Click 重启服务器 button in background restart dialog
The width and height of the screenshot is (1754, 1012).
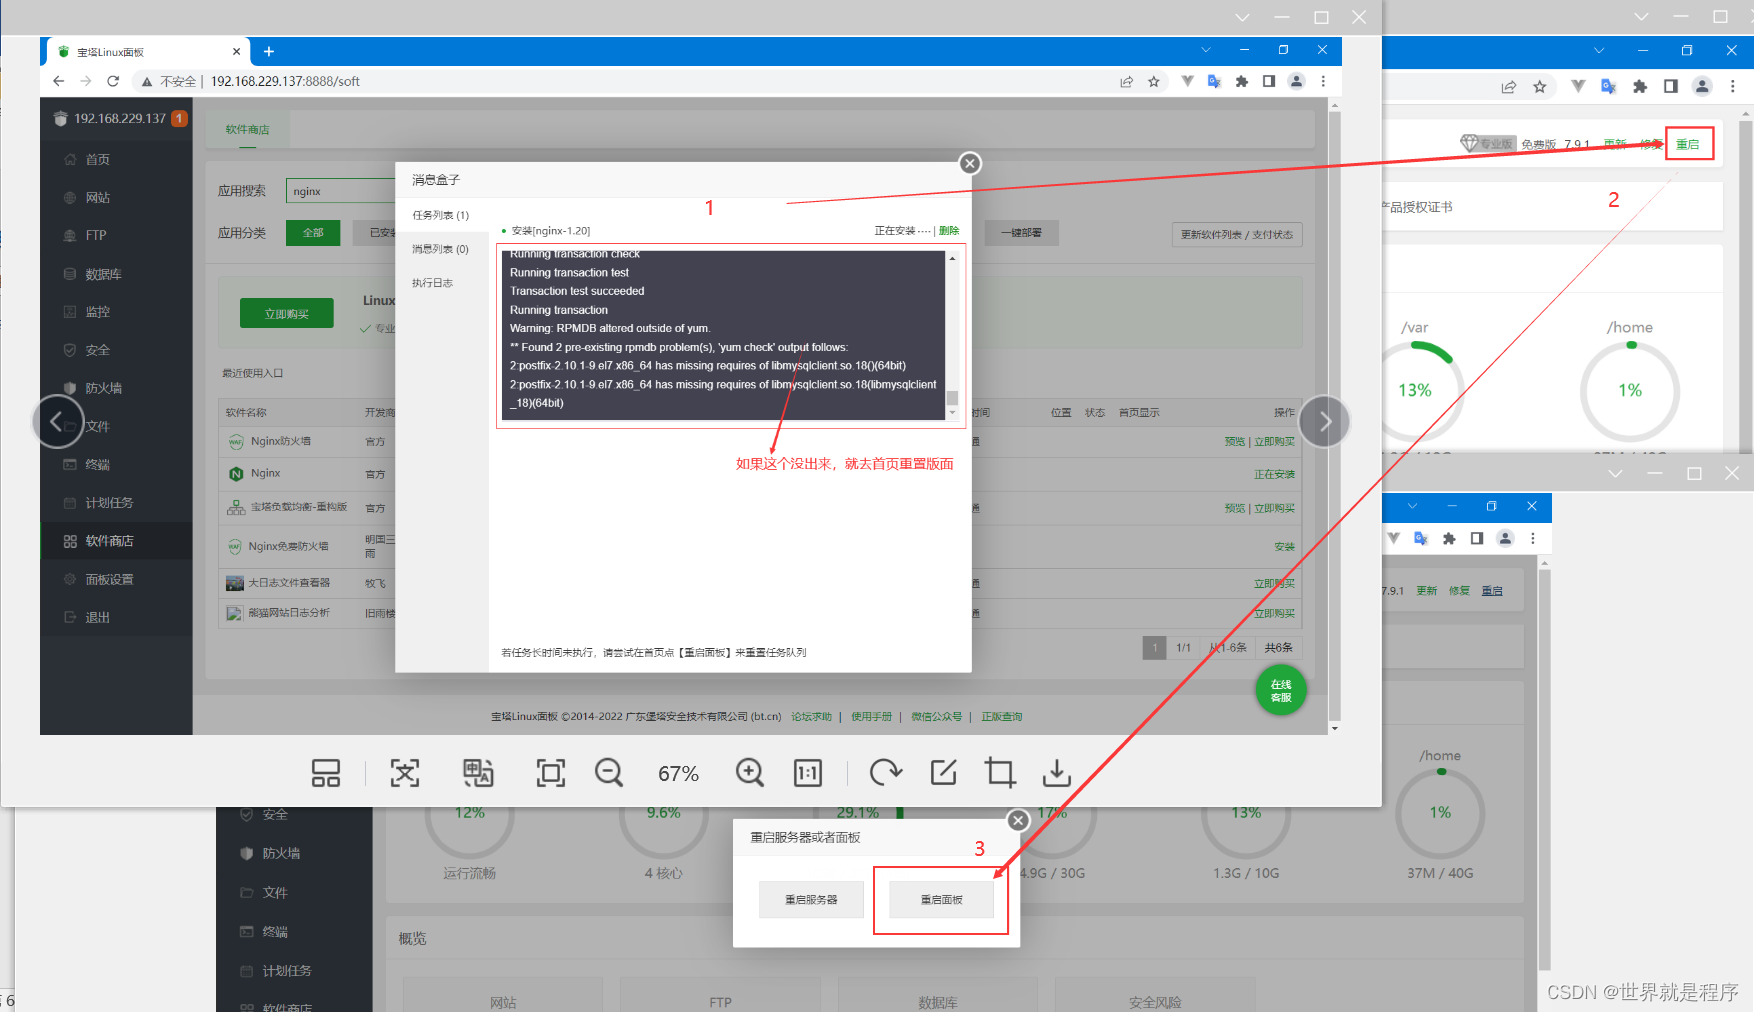pyautogui.click(x=811, y=900)
